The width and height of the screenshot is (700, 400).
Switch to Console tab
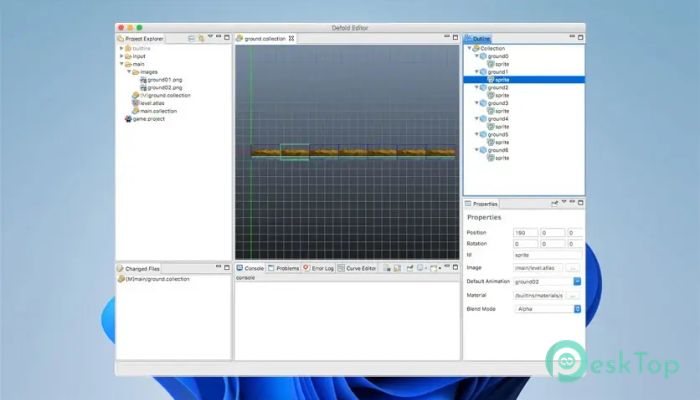point(250,268)
